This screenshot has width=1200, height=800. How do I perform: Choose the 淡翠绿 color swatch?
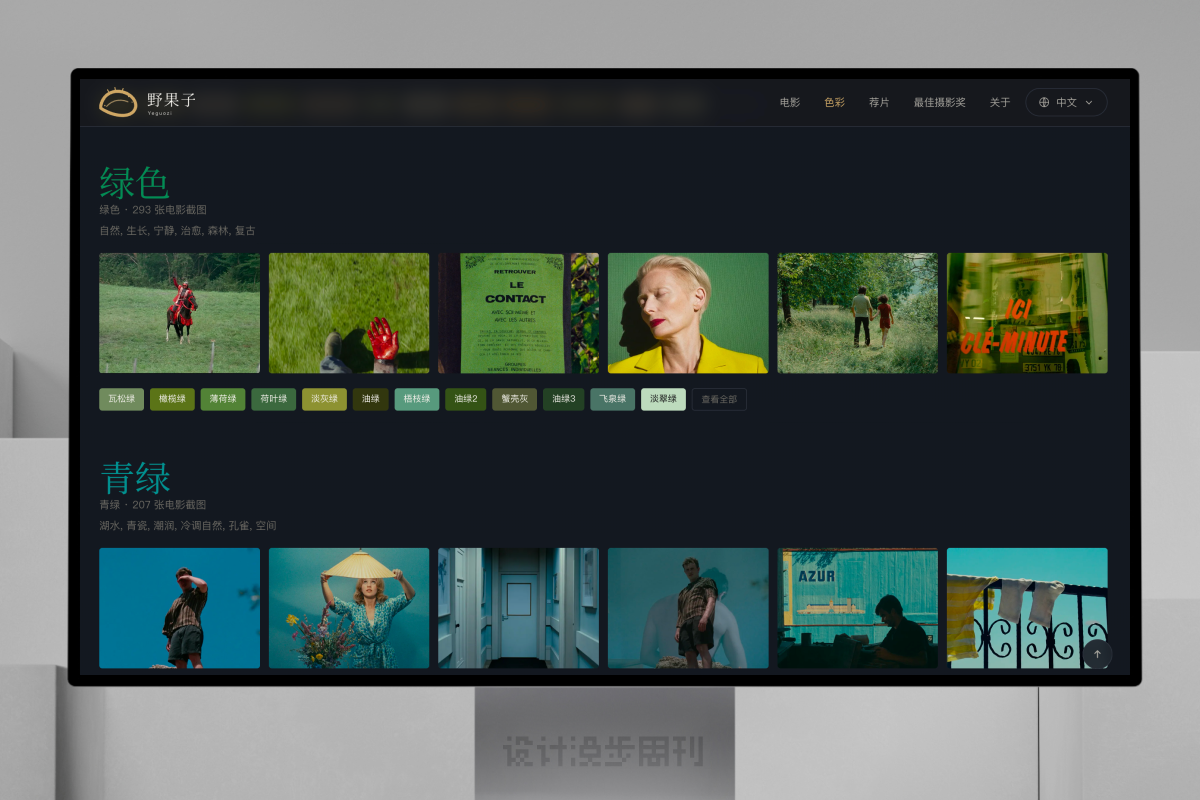[x=663, y=399]
